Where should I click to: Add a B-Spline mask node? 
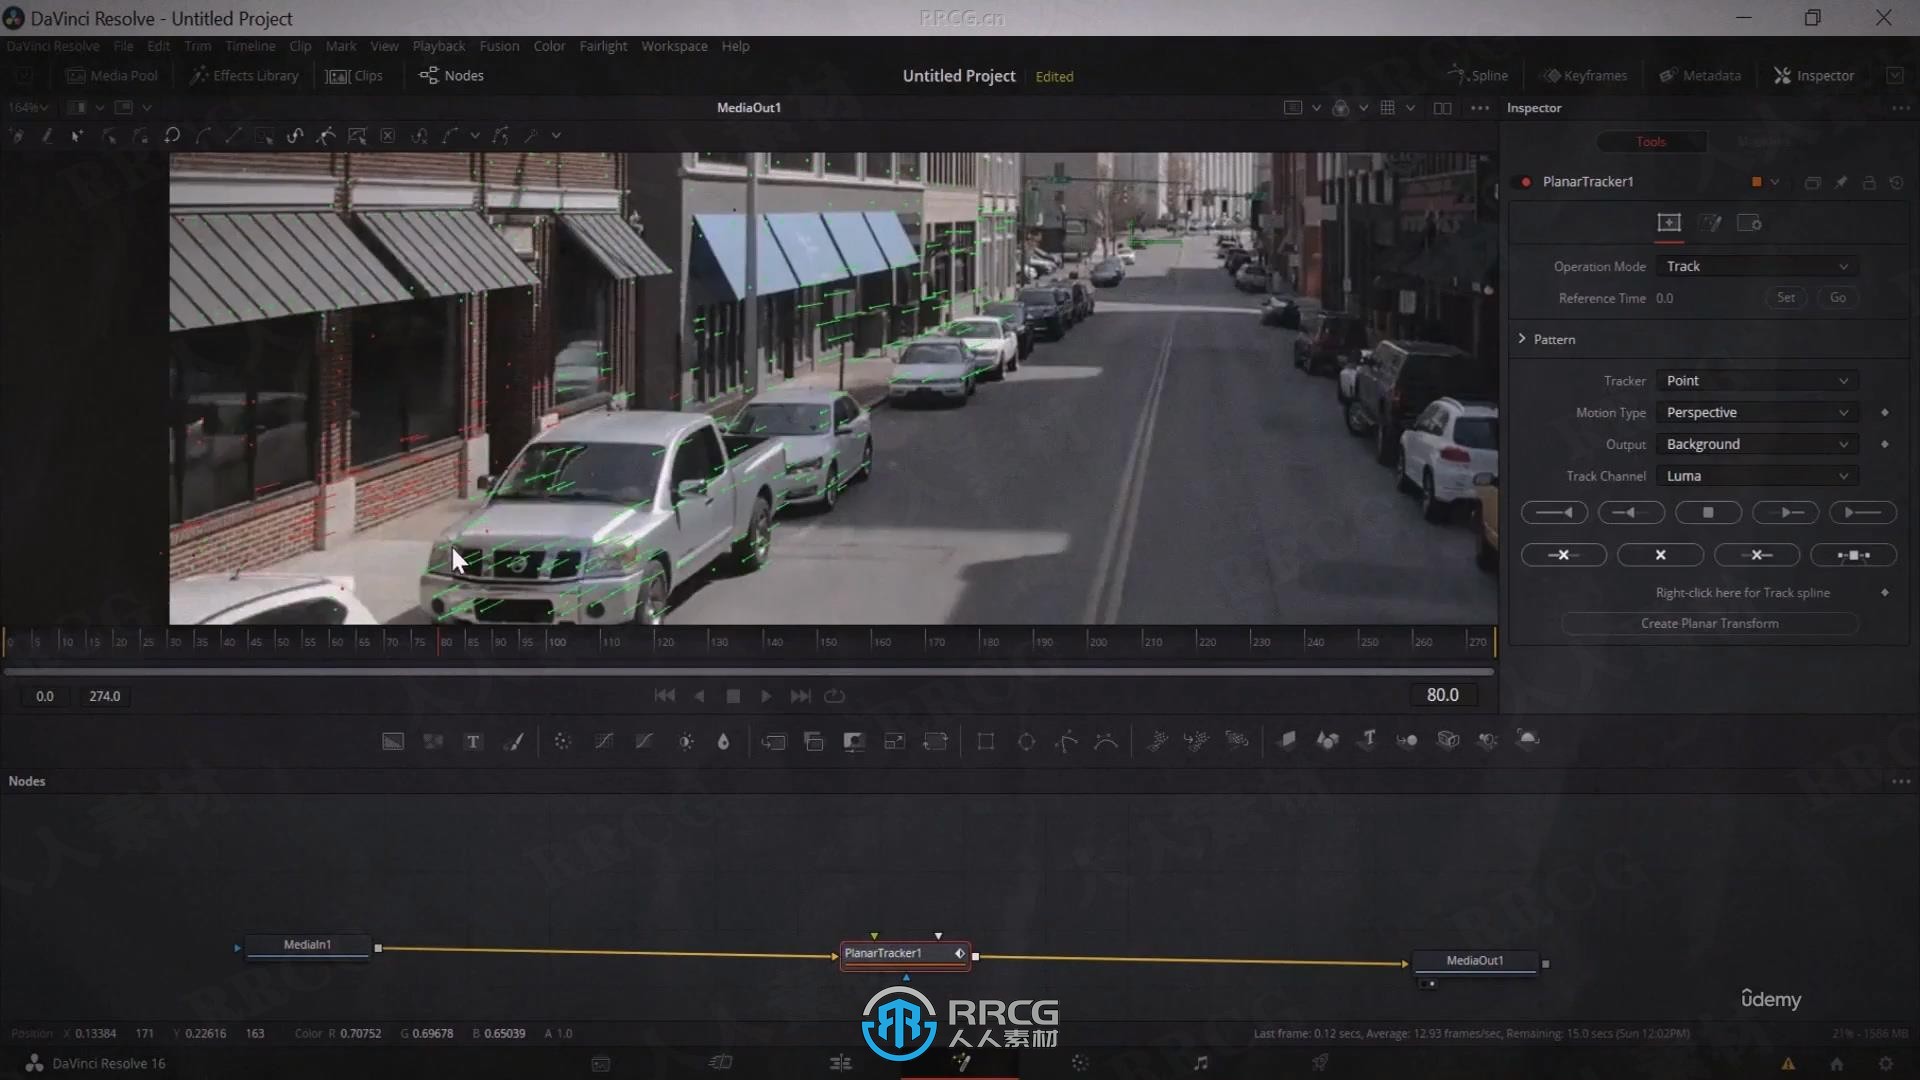pyautogui.click(x=1106, y=741)
